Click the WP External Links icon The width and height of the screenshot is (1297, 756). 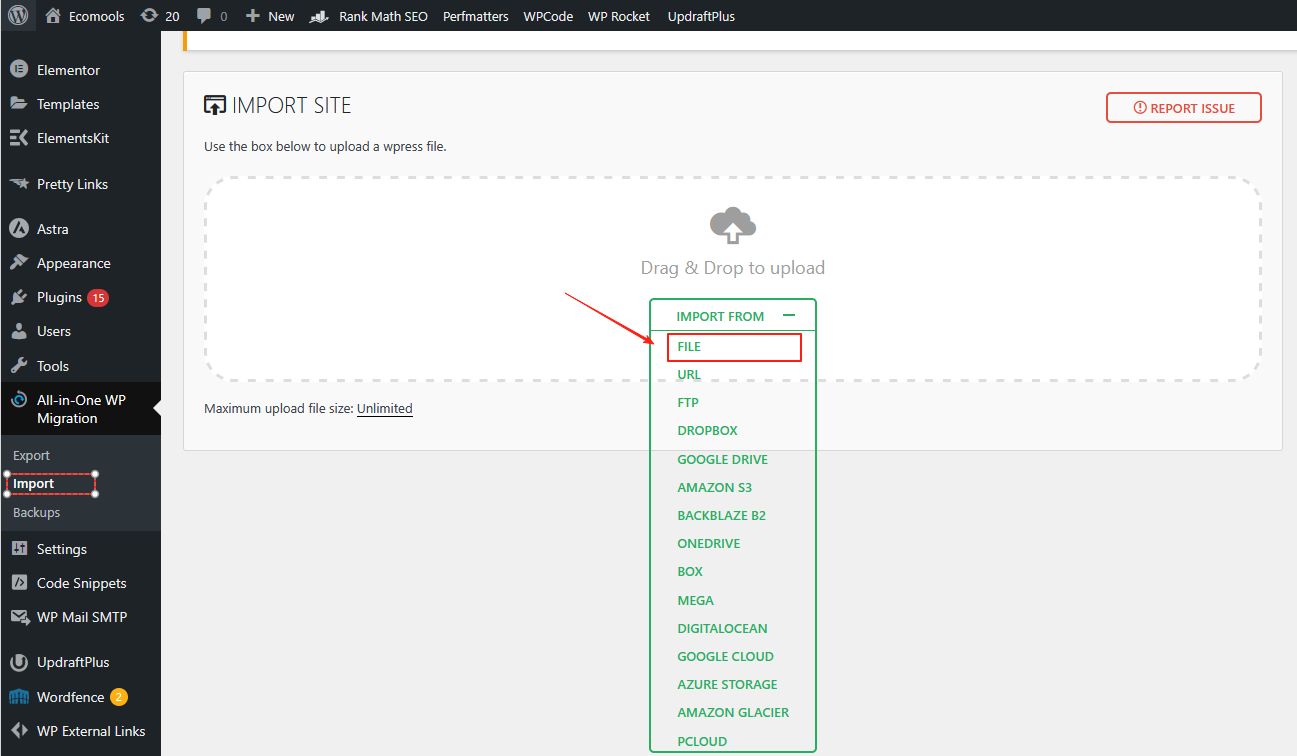pyautogui.click(x=18, y=731)
